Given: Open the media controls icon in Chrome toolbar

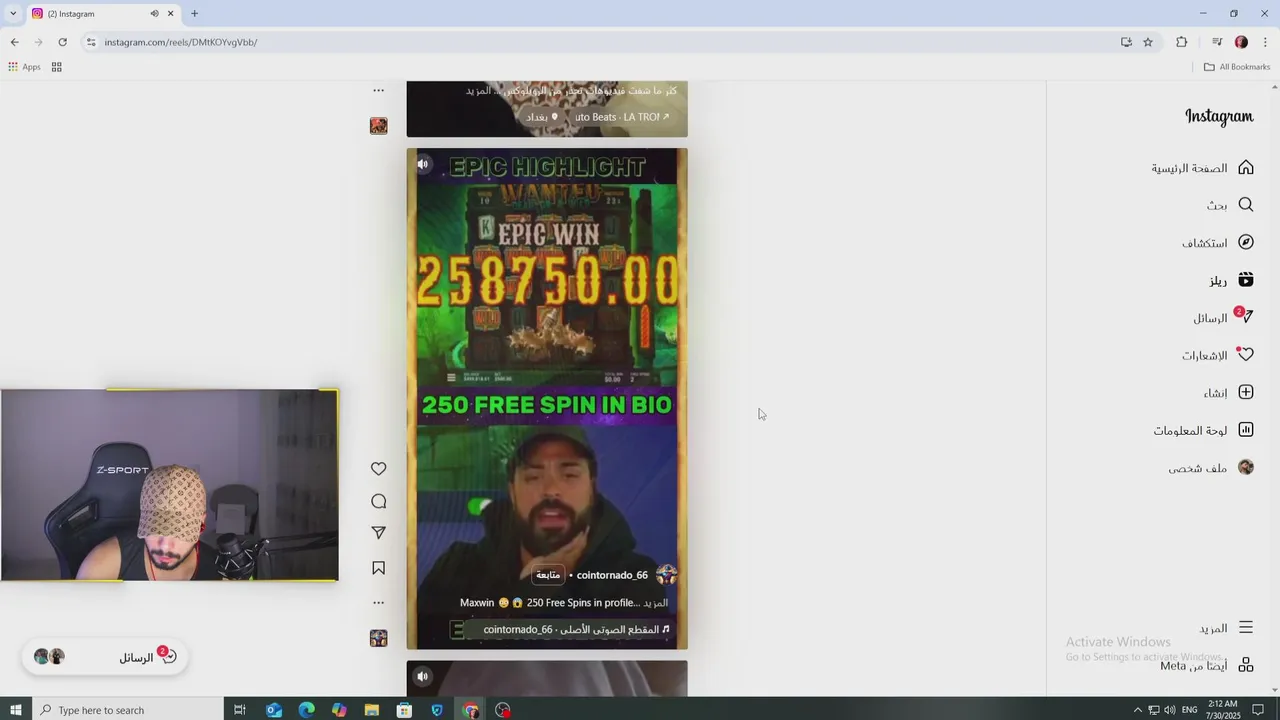Looking at the screenshot, I should (x=1217, y=42).
